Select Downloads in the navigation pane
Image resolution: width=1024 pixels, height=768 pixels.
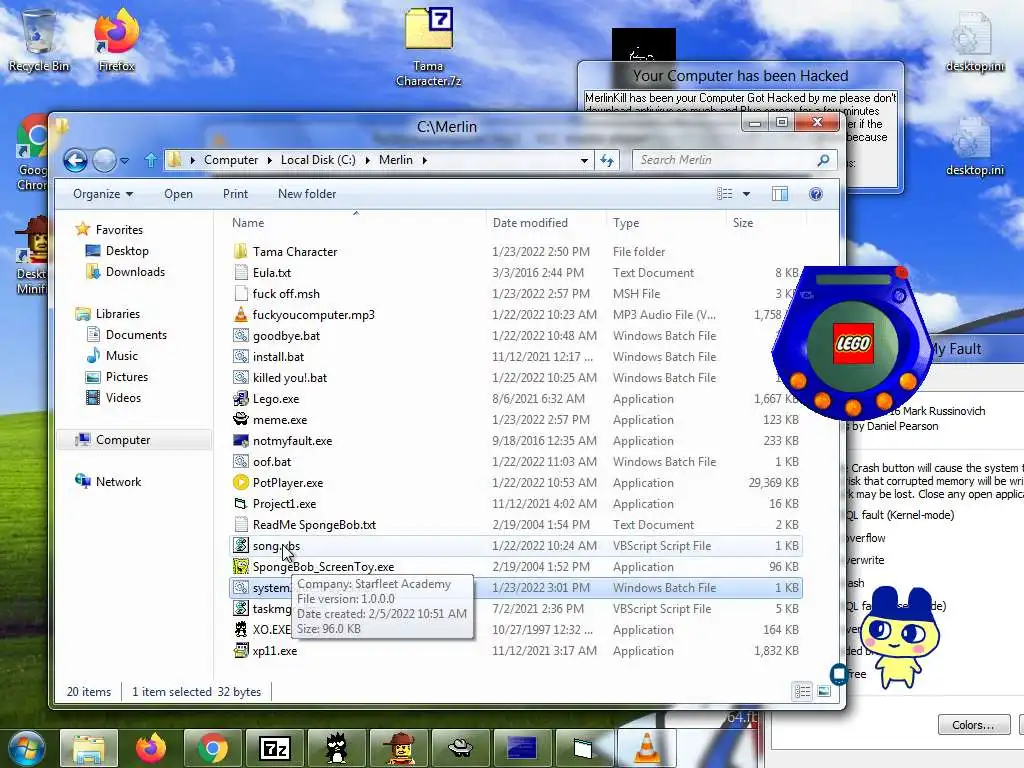click(135, 272)
